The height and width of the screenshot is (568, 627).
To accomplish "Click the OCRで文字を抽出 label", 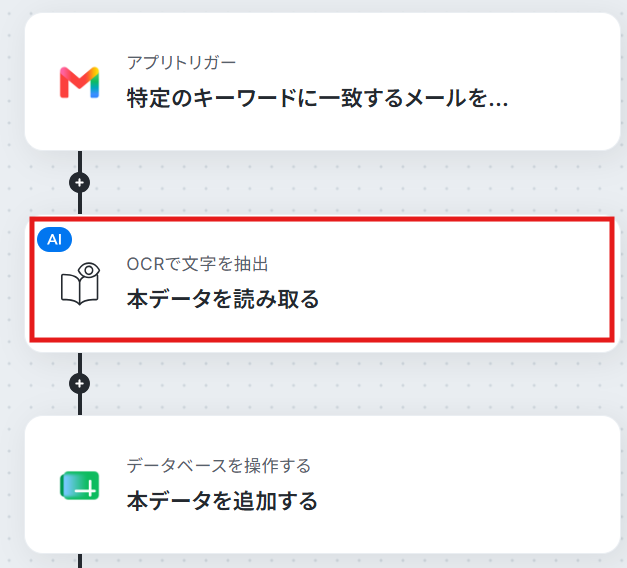I will (x=197, y=264).
